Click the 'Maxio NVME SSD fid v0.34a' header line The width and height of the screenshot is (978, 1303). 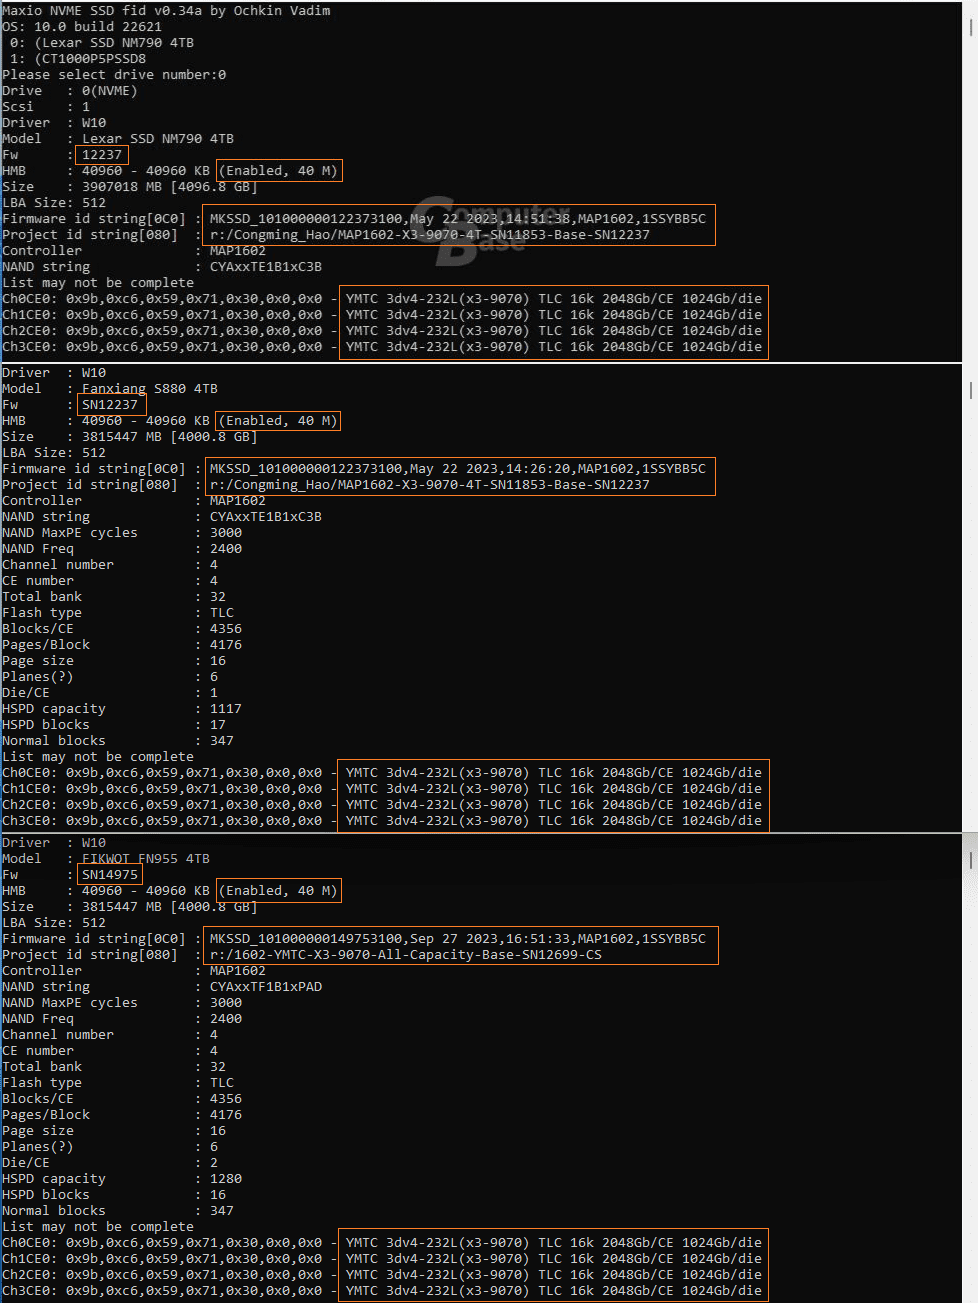click(166, 11)
